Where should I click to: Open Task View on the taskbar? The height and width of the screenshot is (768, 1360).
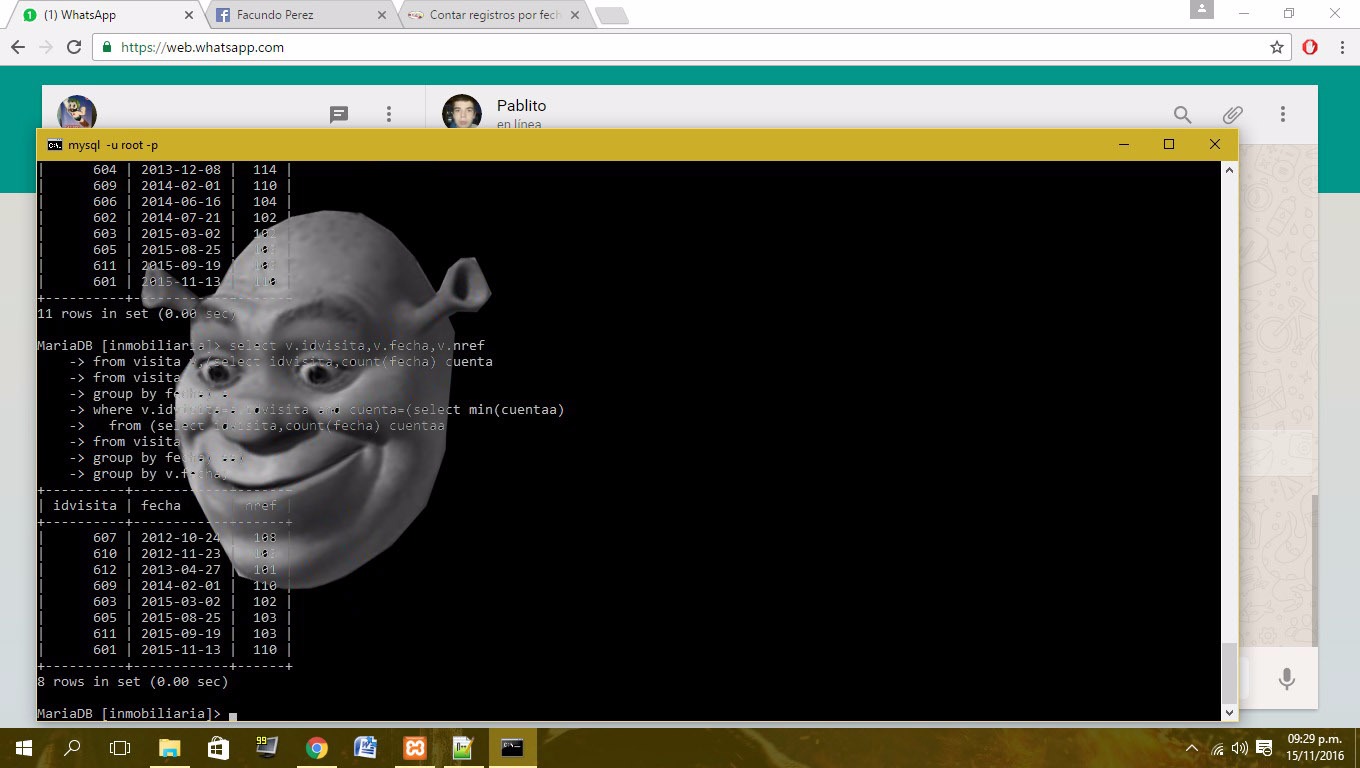(x=120, y=748)
